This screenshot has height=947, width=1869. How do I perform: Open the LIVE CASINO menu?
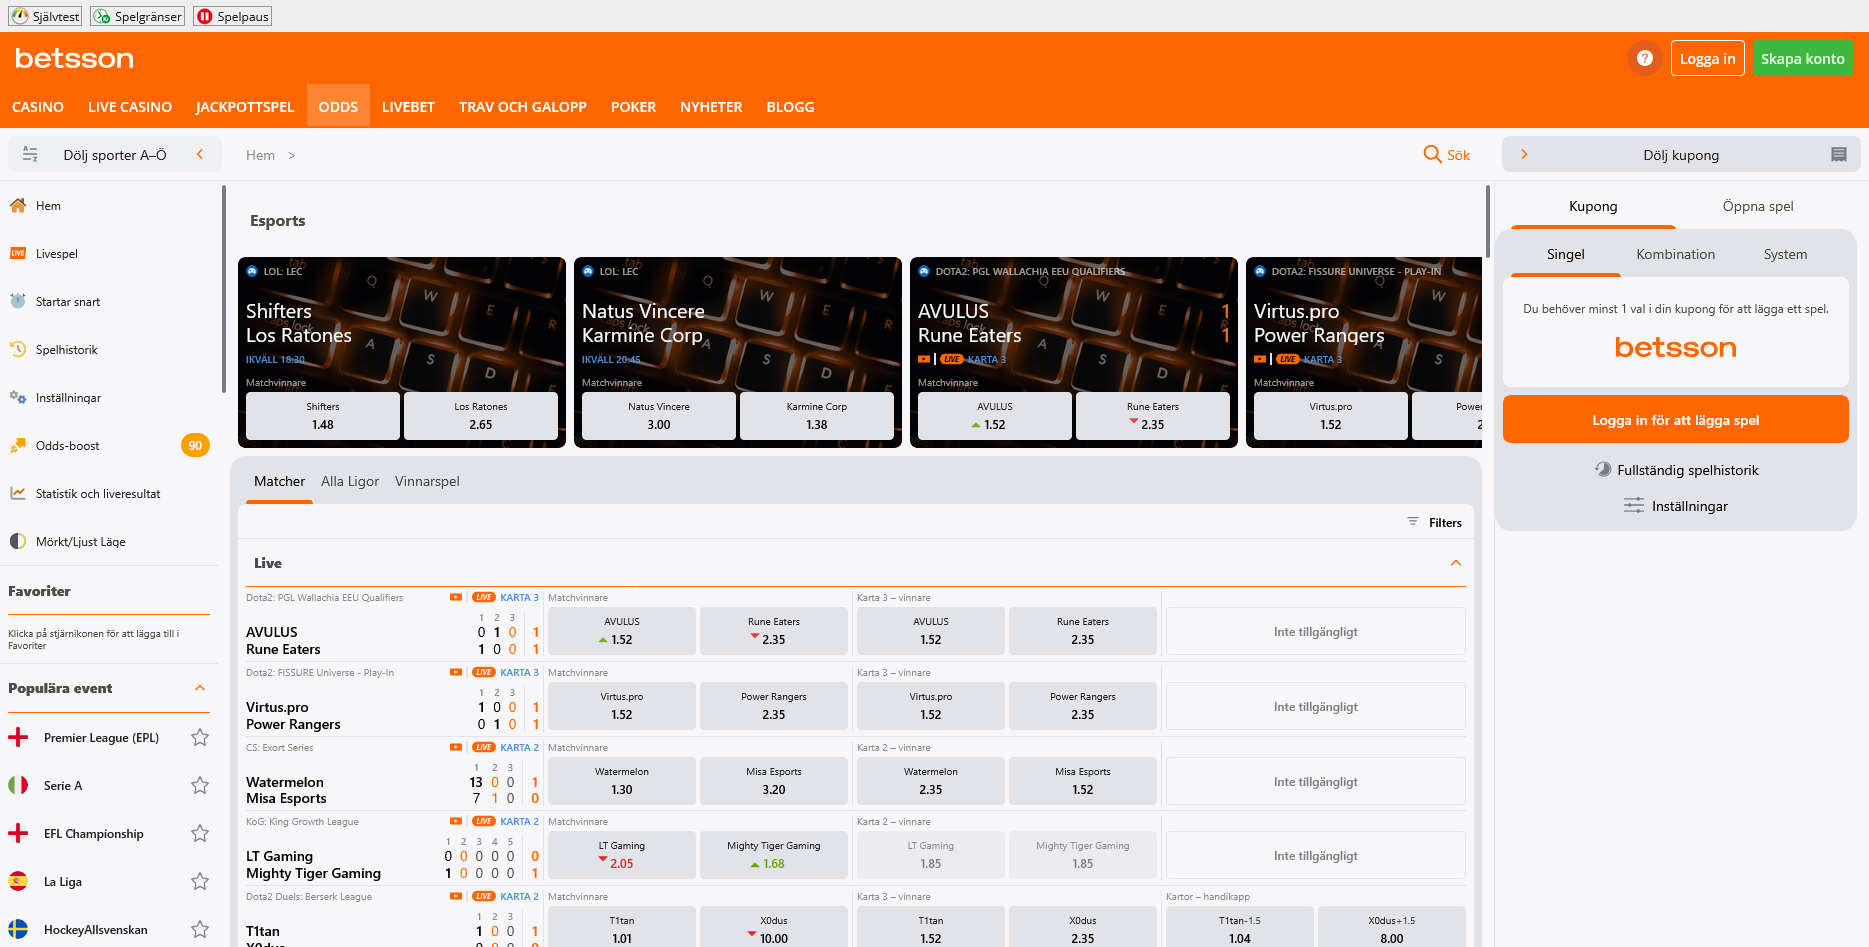(x=130, y=107)
